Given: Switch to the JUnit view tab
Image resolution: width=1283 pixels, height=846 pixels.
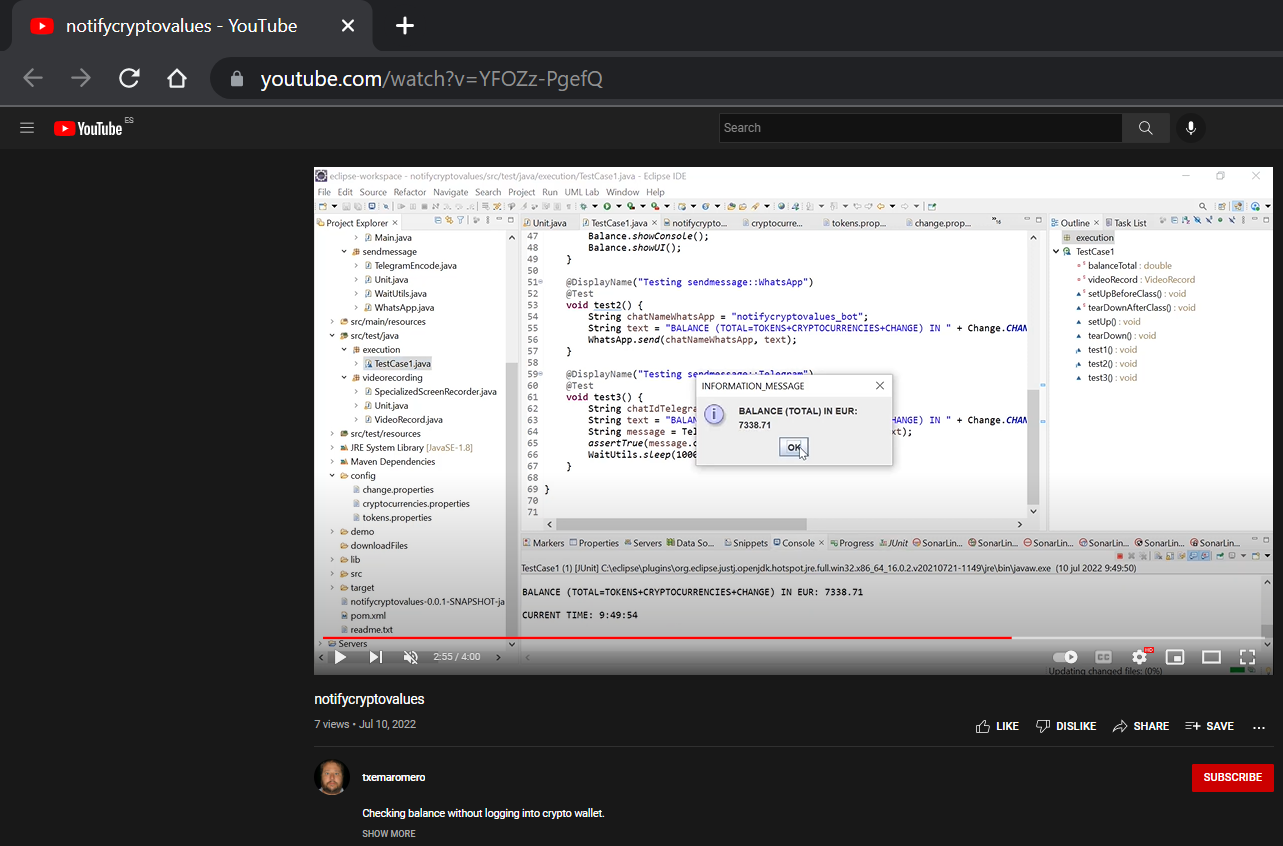Looking at the screenshot, I should (892, 543).
